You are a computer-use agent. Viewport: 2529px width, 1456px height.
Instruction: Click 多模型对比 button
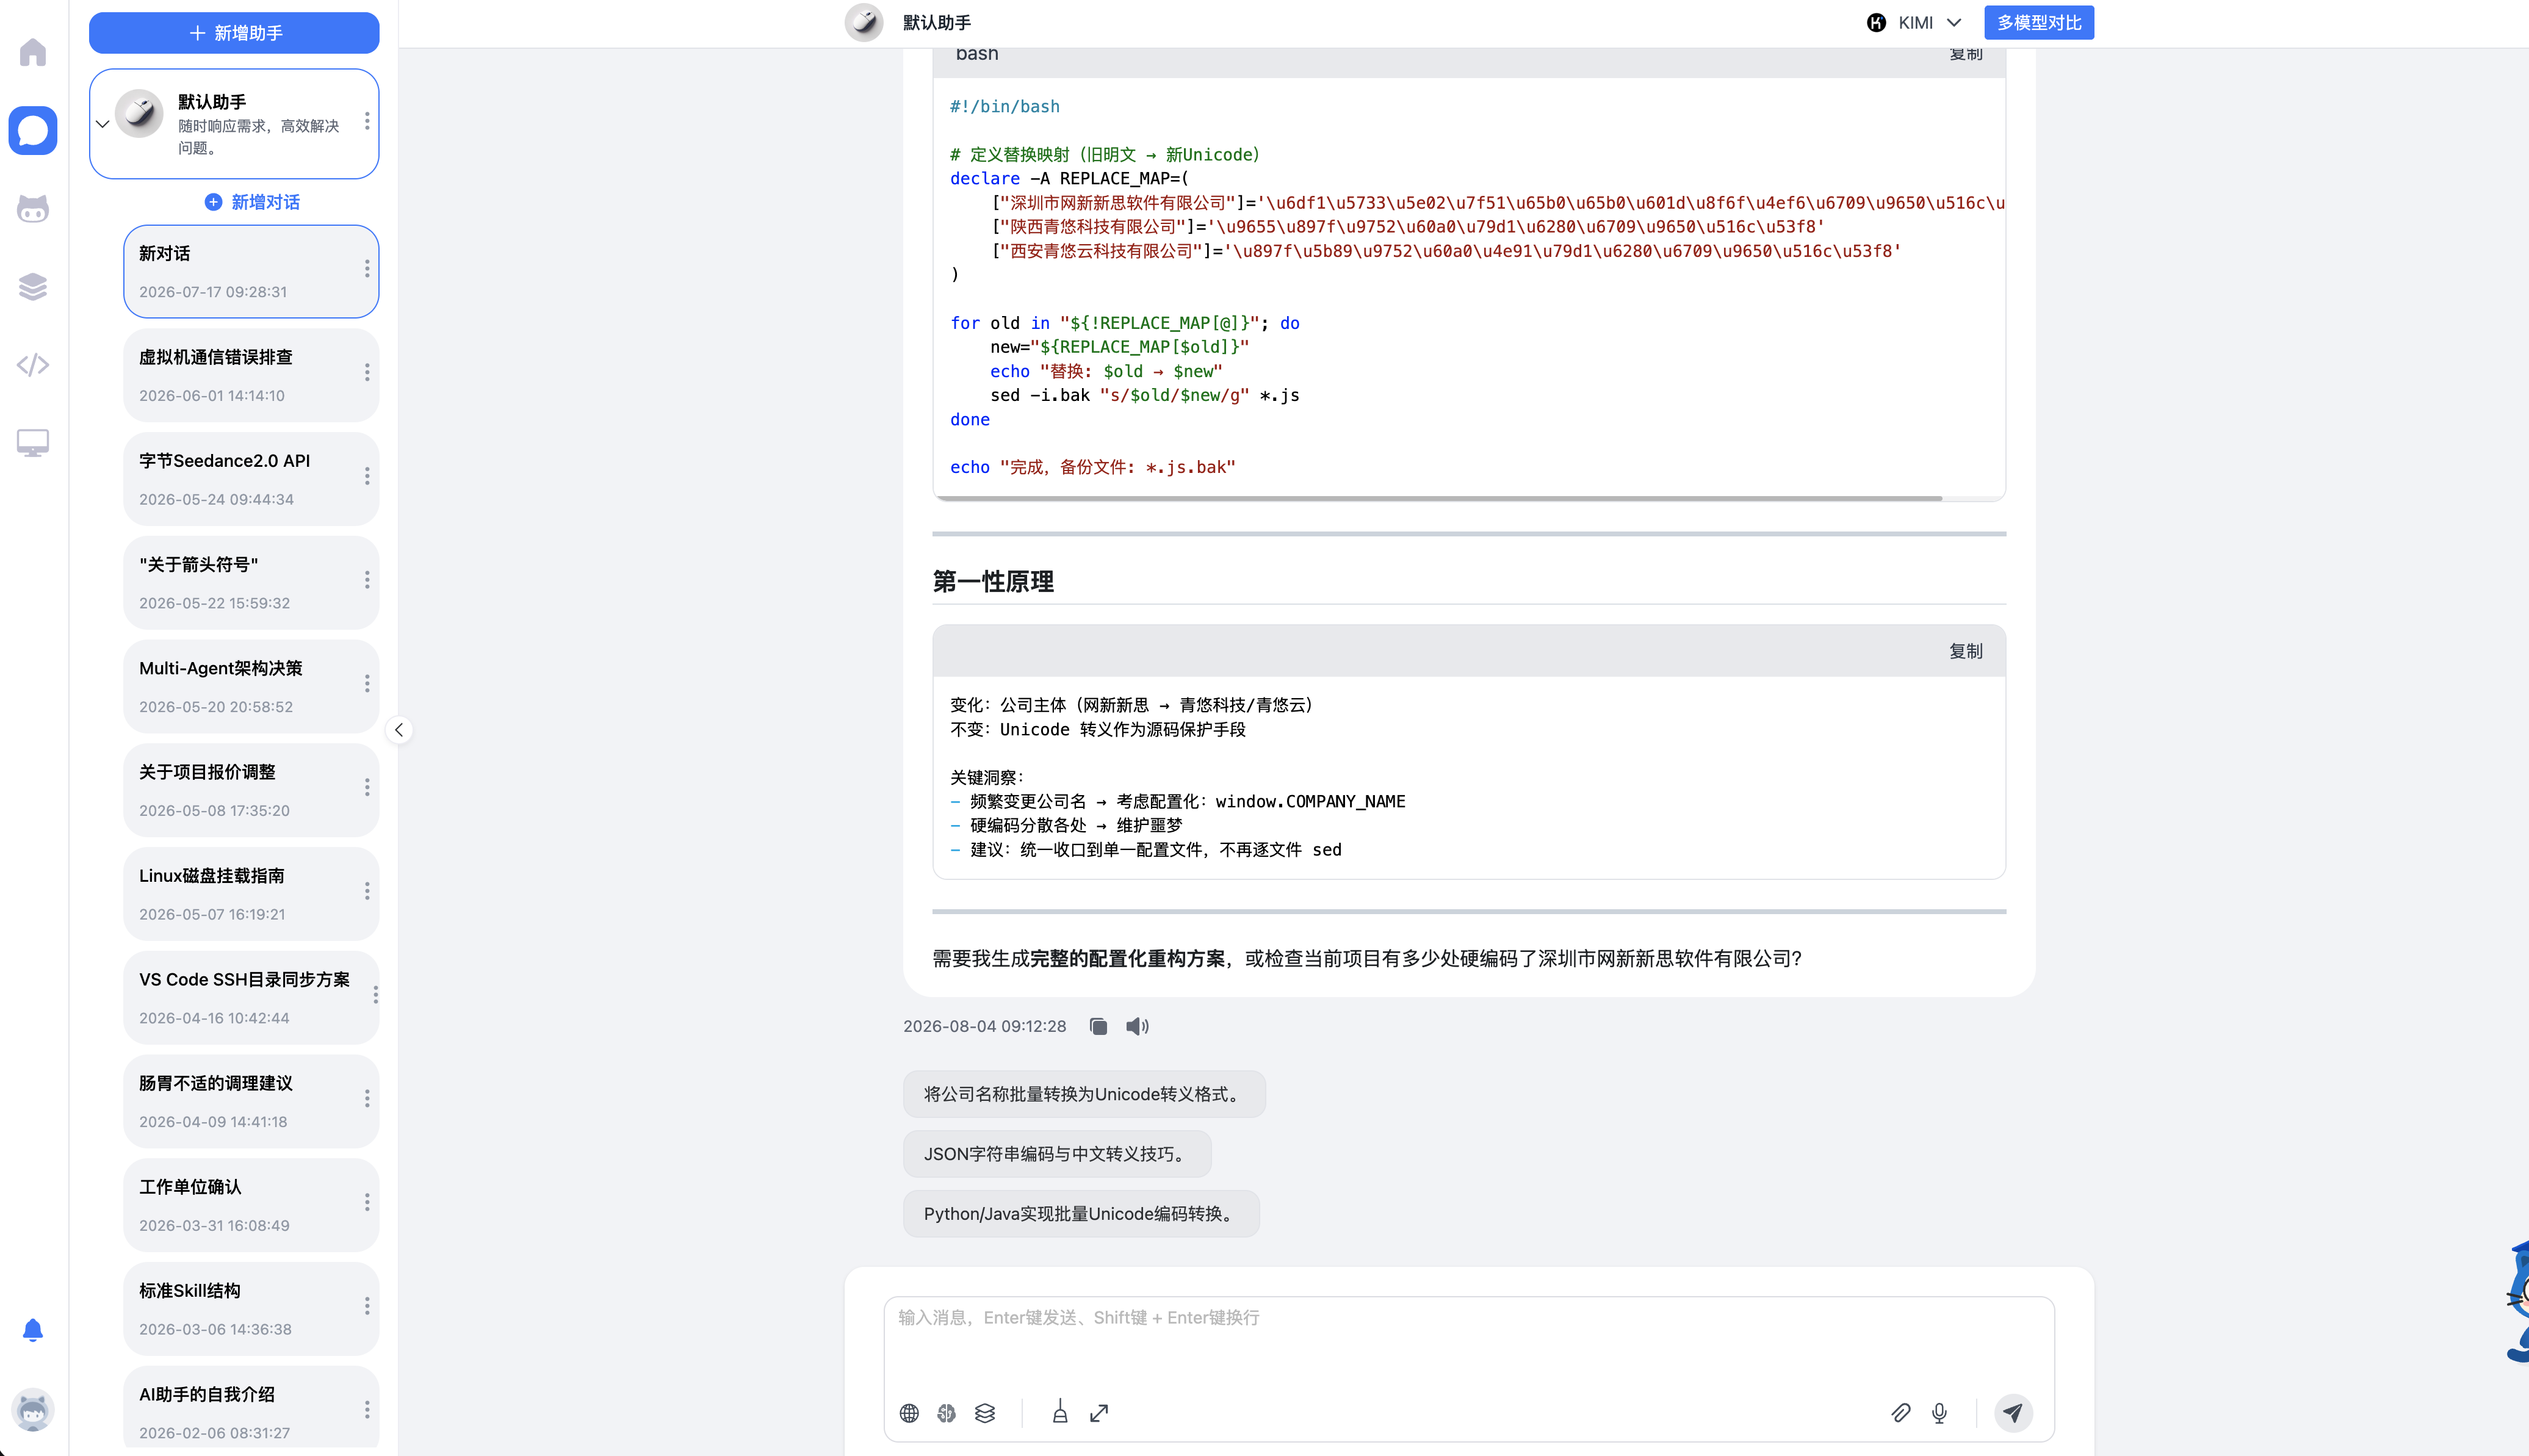point(2039,23)
